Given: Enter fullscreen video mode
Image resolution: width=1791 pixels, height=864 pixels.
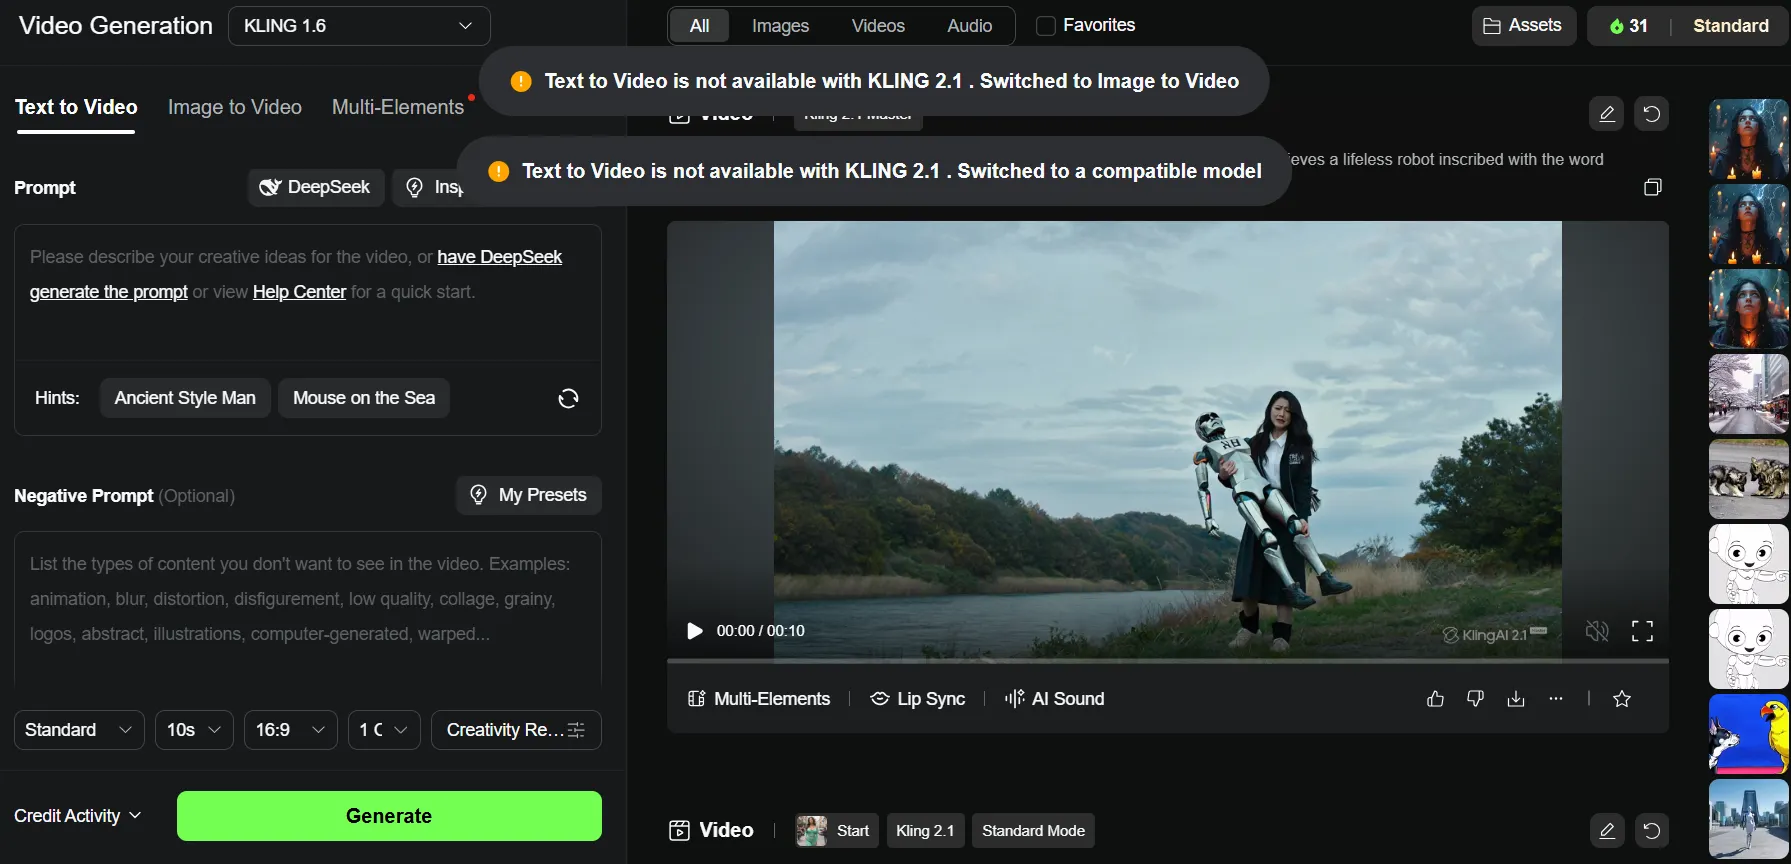Looking at the screenshot, I should [x=1642, y=631].
